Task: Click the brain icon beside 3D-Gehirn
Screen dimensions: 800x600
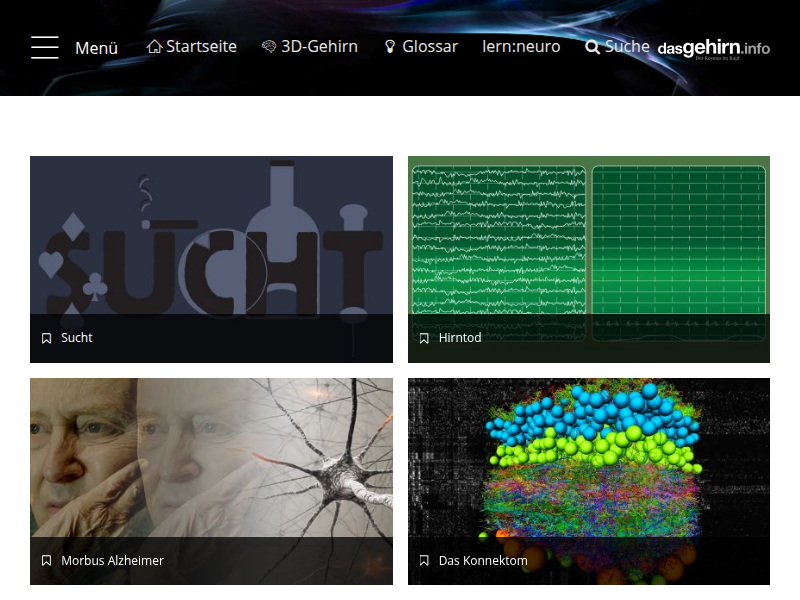Action: 269,47
